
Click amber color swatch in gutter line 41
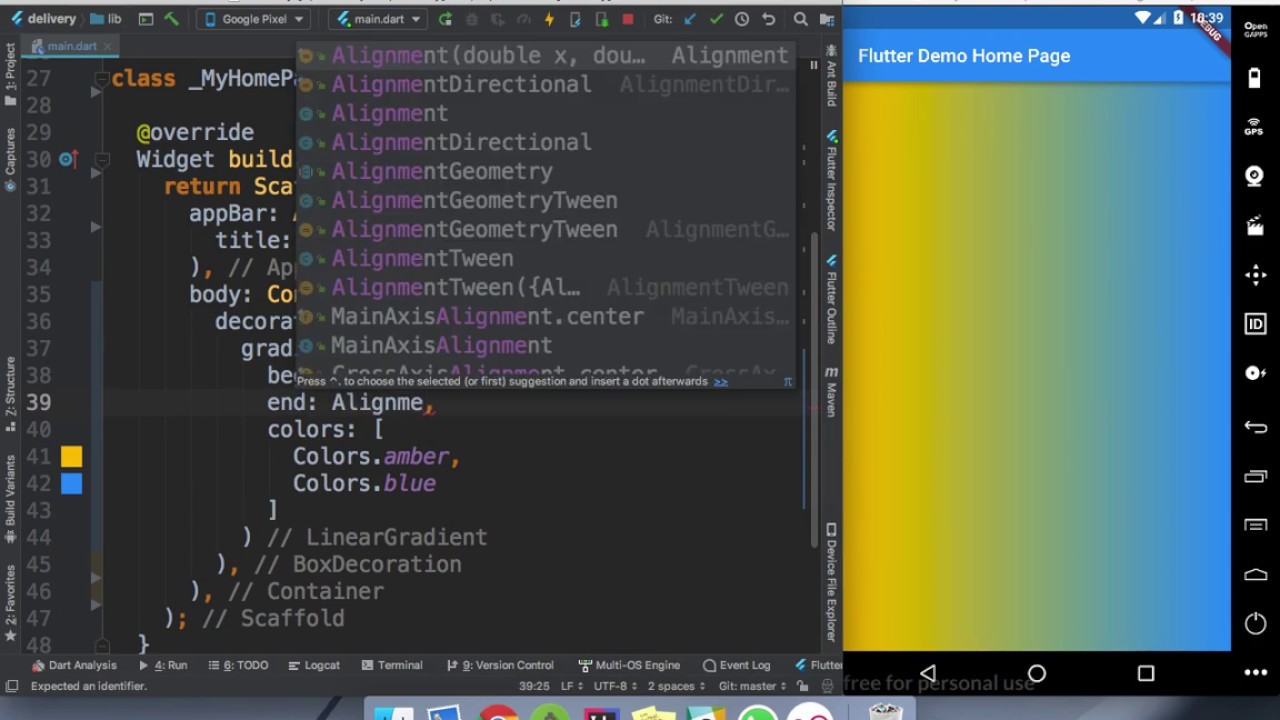tap(71, 457)
